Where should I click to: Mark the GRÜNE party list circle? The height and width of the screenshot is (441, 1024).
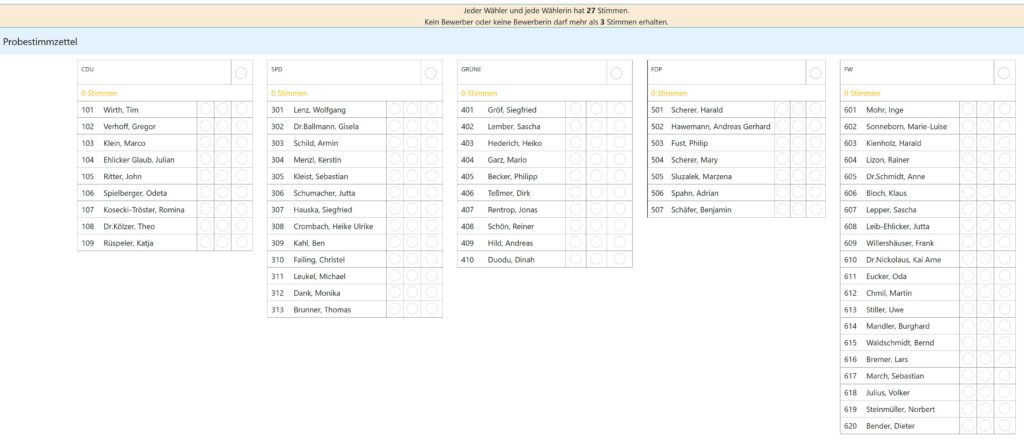coord(617,72)
